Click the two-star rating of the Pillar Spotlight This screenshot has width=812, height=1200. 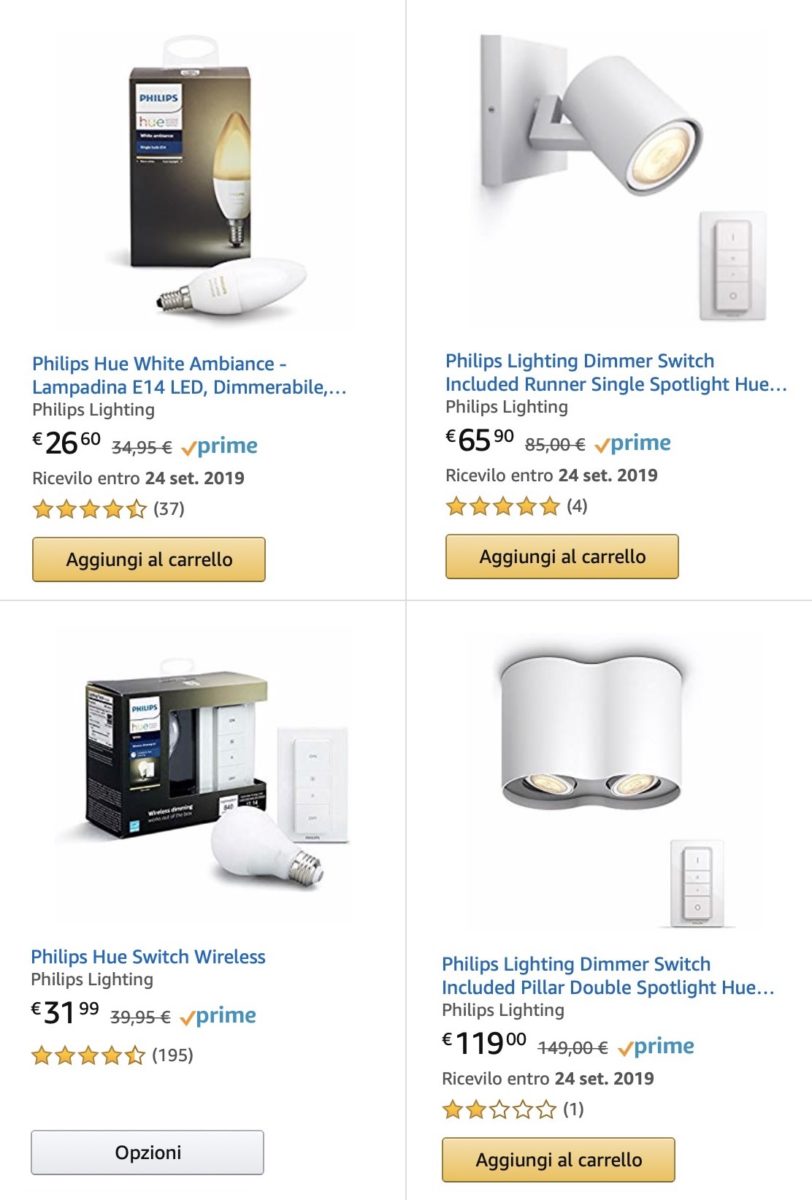tap(495, 1108)
